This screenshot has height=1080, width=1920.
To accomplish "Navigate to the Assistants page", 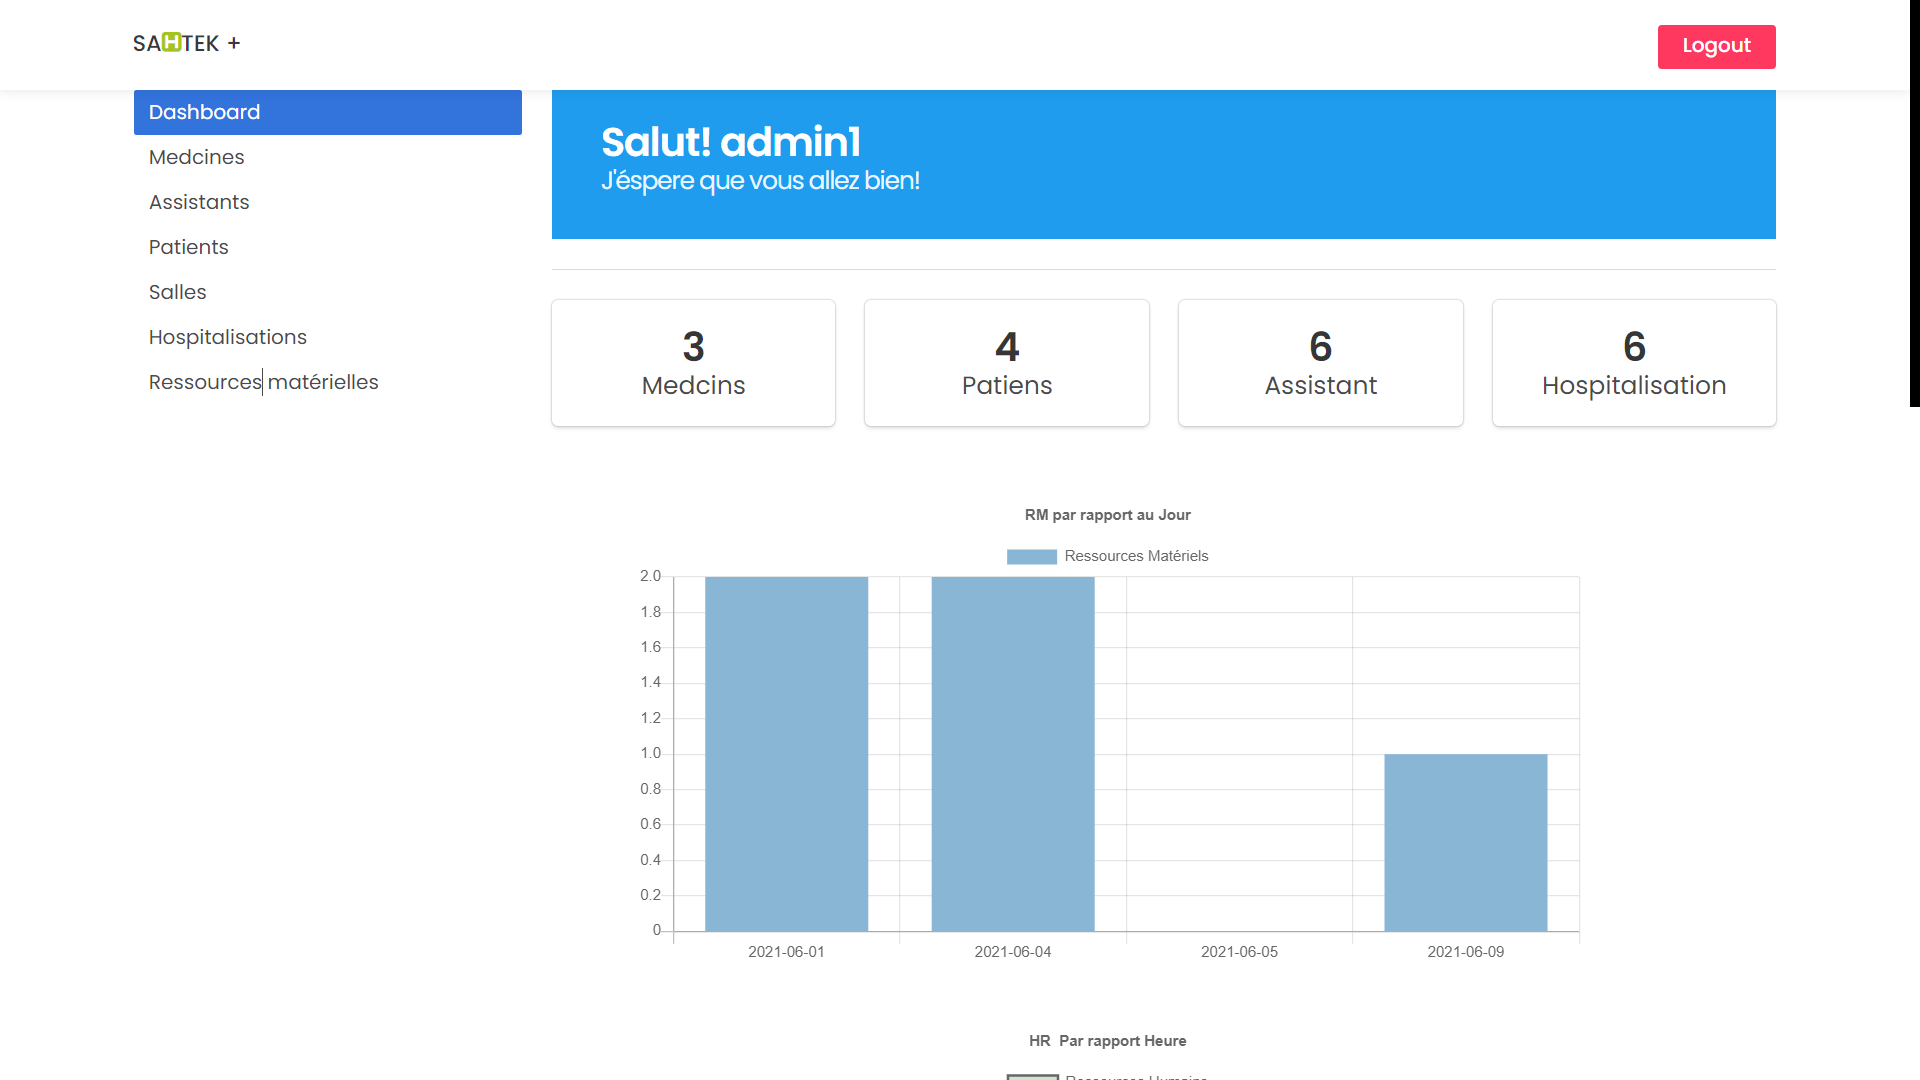I will click(199, 202).
